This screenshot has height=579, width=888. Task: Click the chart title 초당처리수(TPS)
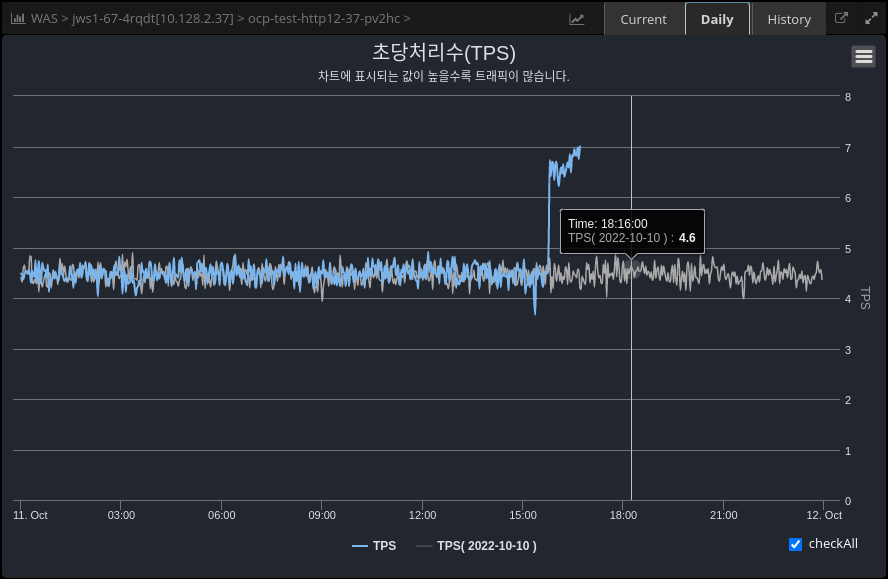click(444, 53)
